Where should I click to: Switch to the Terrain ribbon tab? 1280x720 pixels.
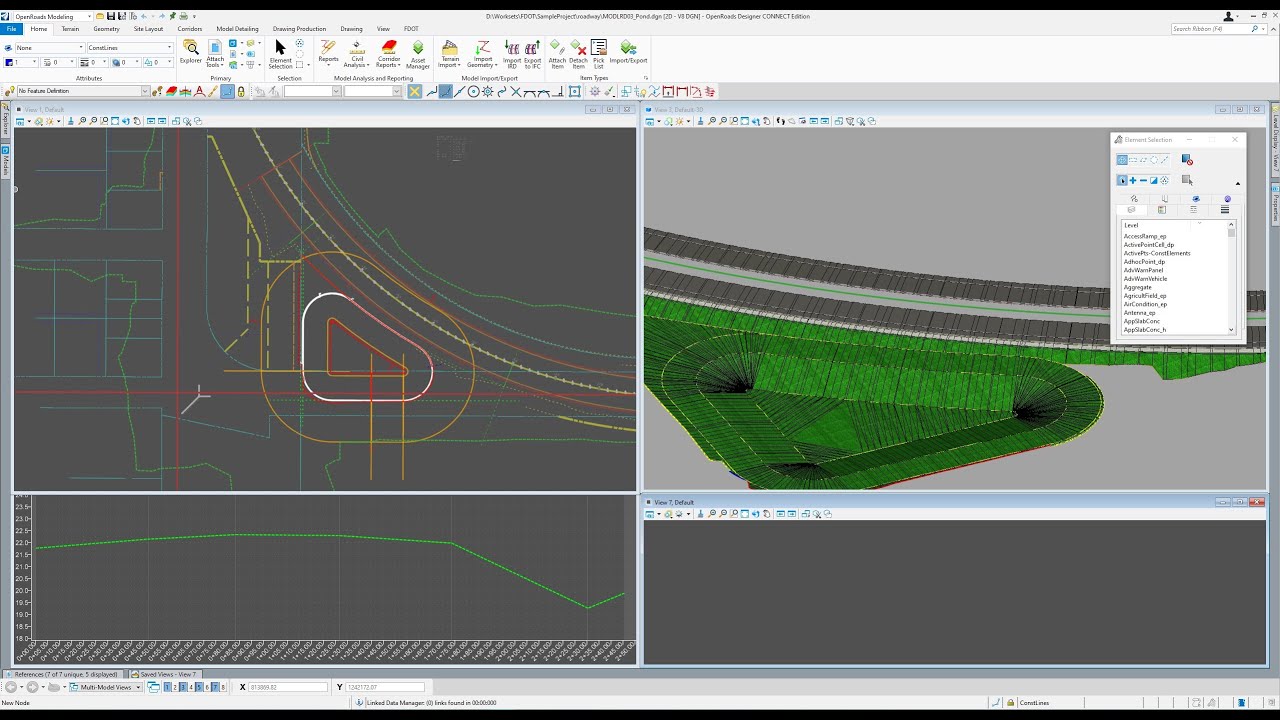[70, 29]
